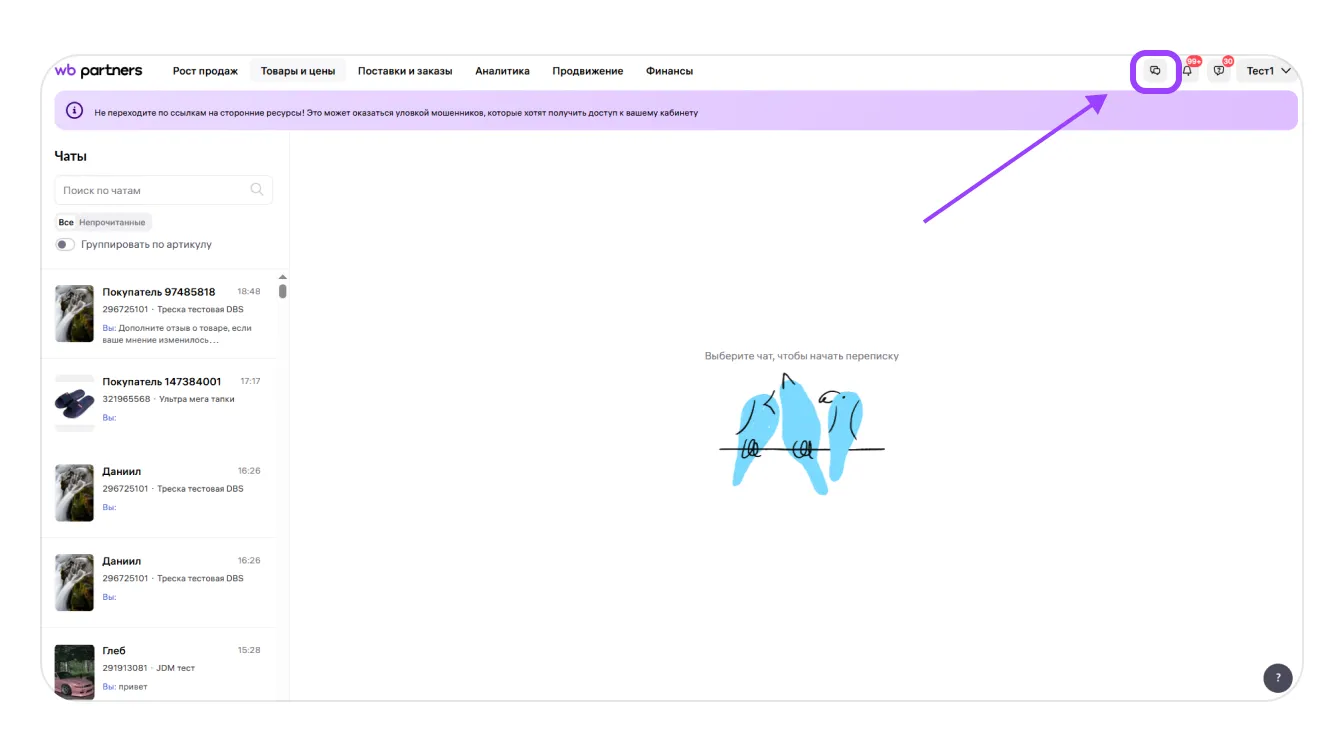Toggle Группировать по артикулу switch
The image size is (1344, 756).
[x=65, y=244]
